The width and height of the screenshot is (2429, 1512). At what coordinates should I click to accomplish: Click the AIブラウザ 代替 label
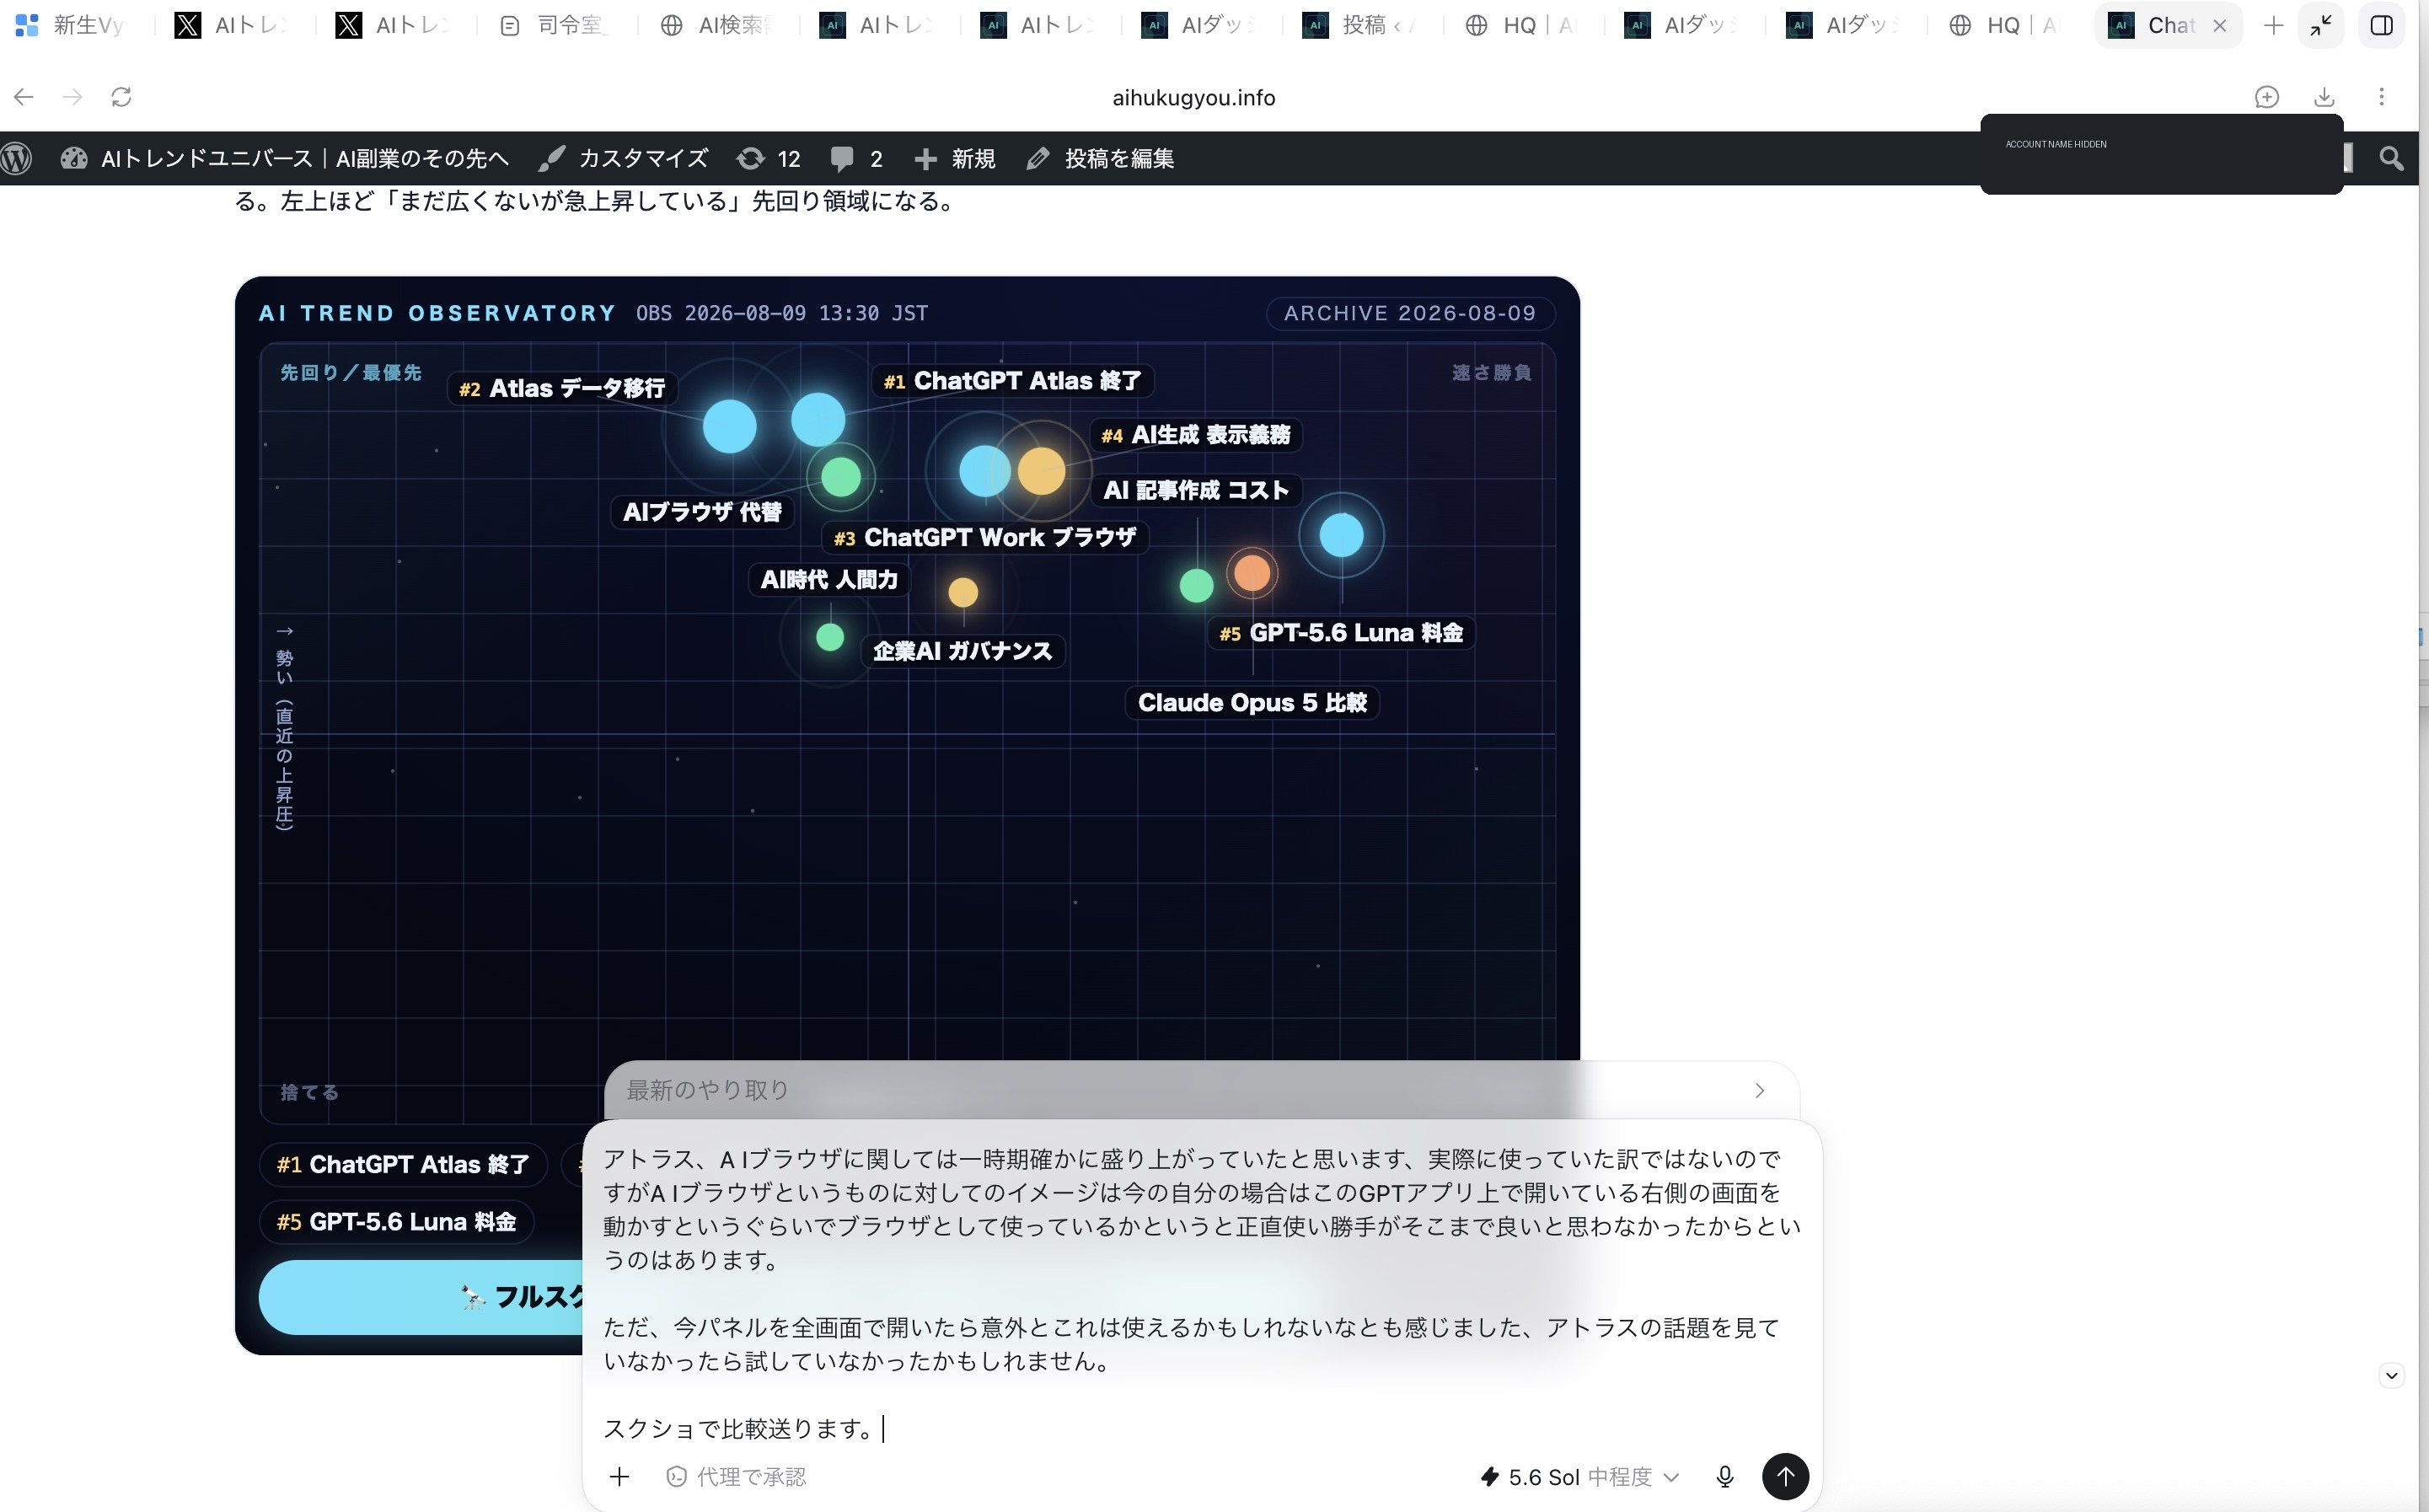pyautogui.click(x=702, y=512)
